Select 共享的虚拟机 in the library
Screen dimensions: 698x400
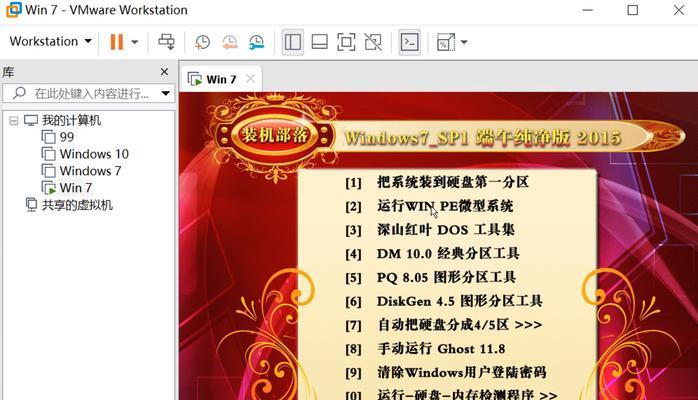77,205
